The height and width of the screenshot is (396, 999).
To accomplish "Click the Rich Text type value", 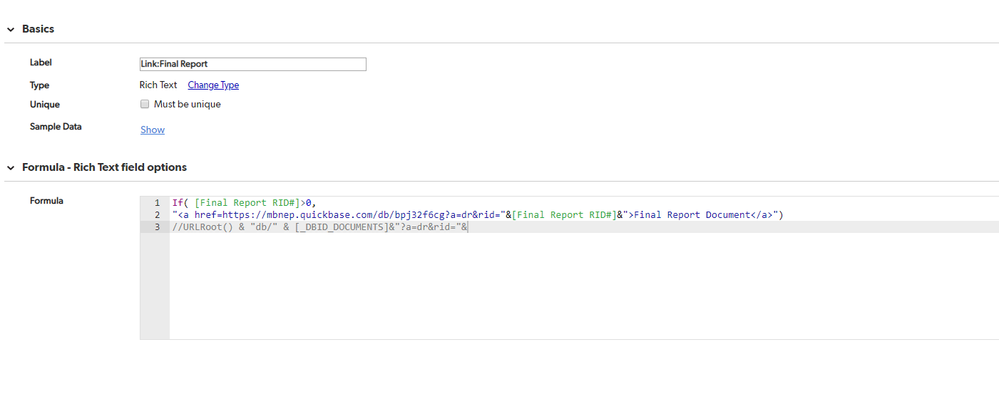I will coord(158,85).
